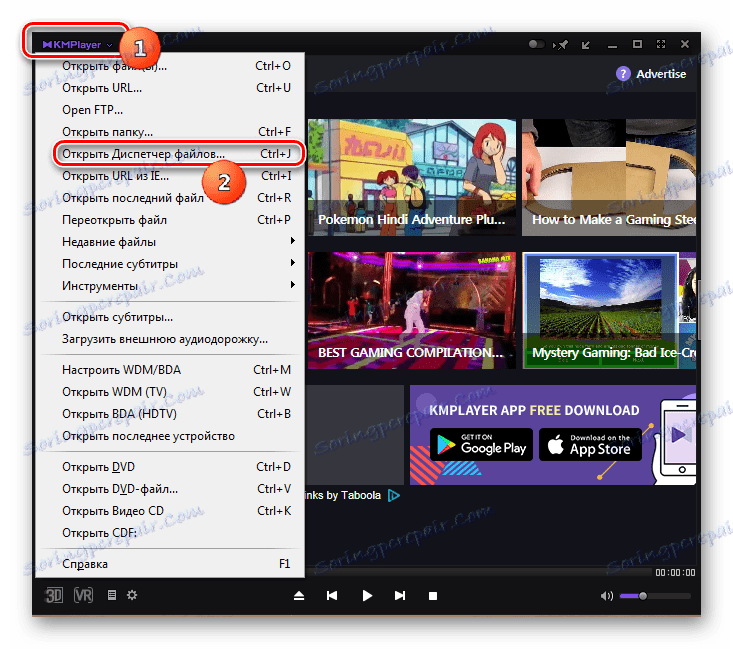
Task: Click the purple help question mark icon
Action: [x=623, y=74]
